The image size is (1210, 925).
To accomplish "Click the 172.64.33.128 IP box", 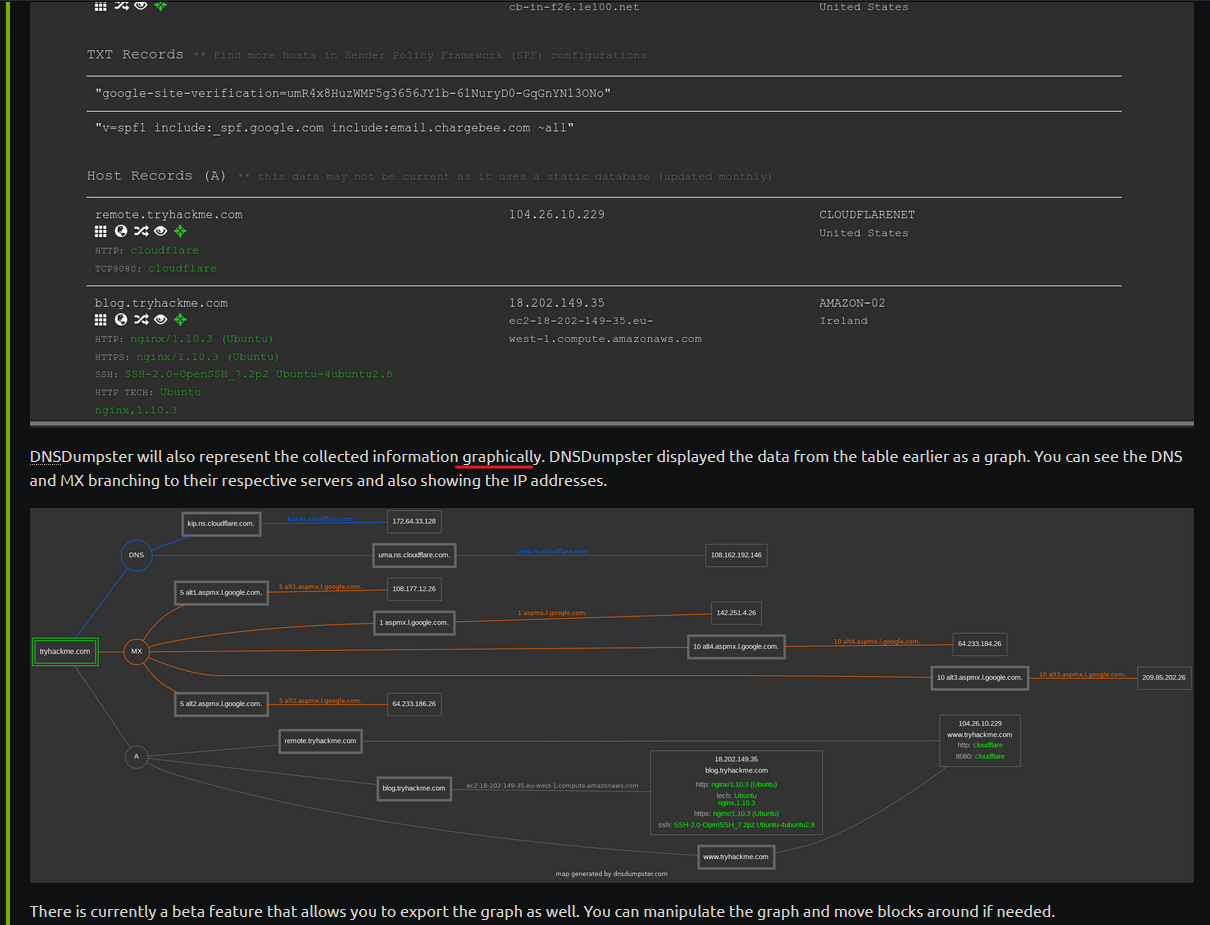I will point(414,522).
